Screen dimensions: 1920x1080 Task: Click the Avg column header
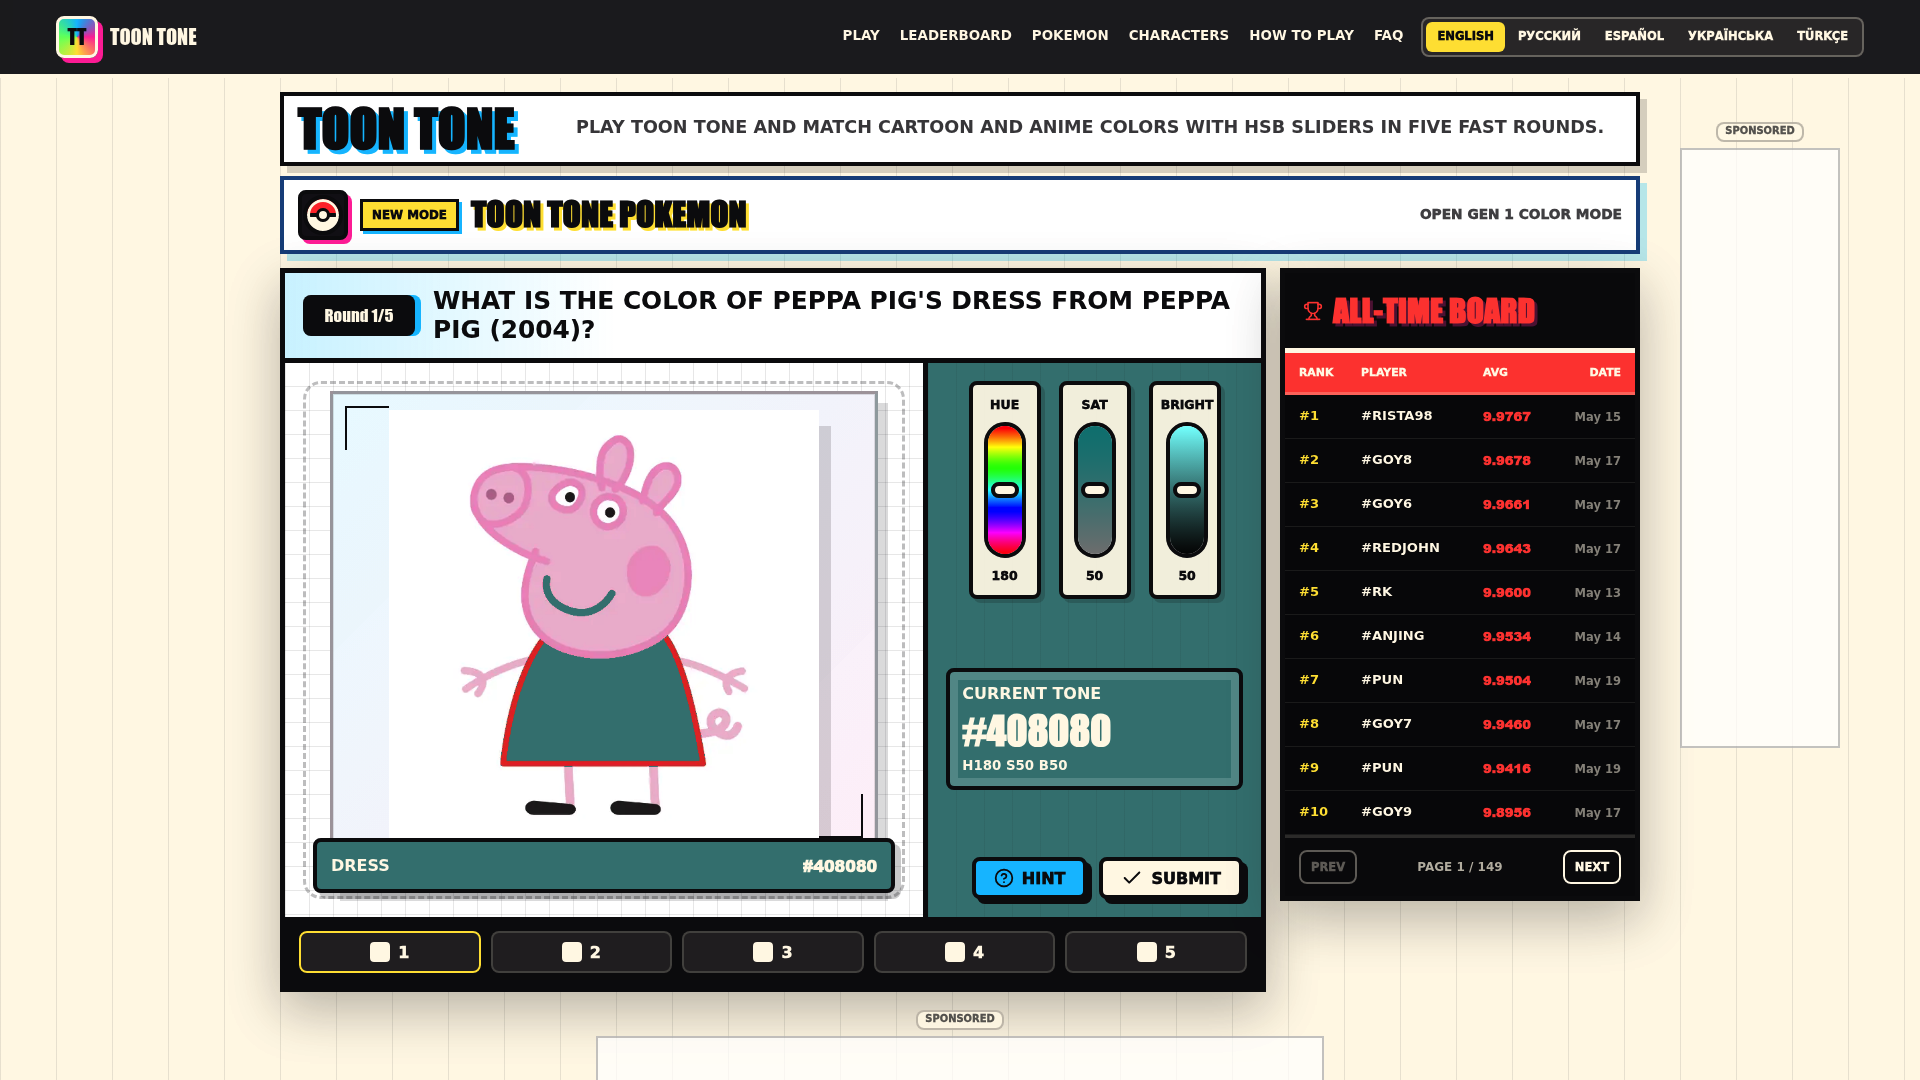(1495, 372)
